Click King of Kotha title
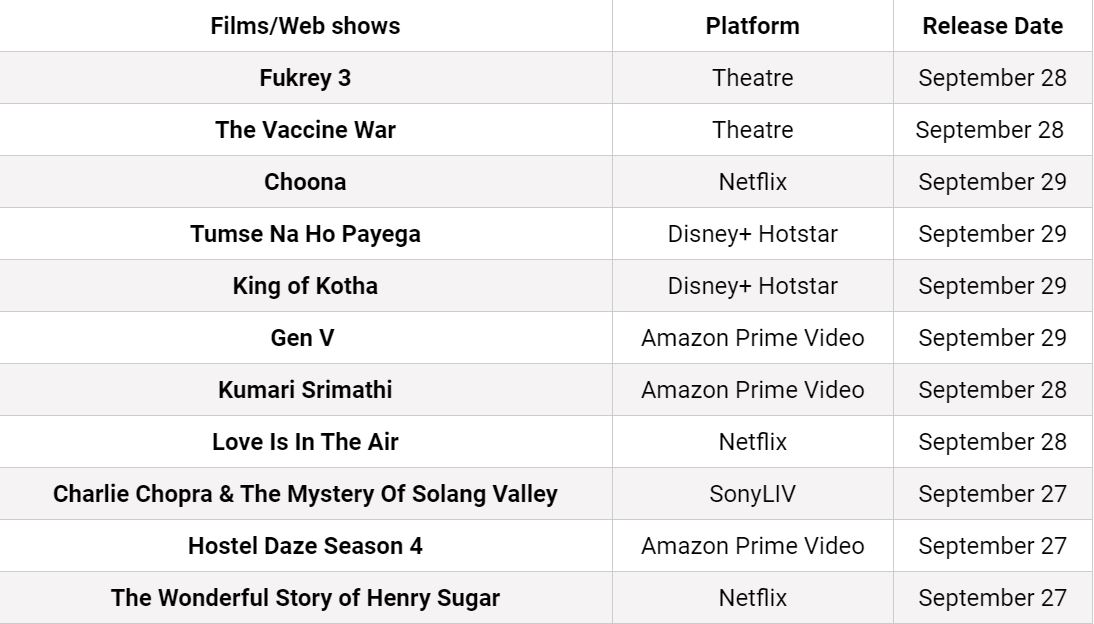This screenshot has height=624, width=1094. coord(305,285)
